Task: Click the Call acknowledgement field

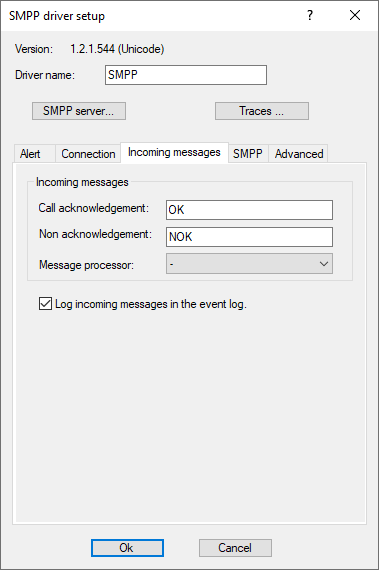Action: pyautogui.click(x=249, y=210)
